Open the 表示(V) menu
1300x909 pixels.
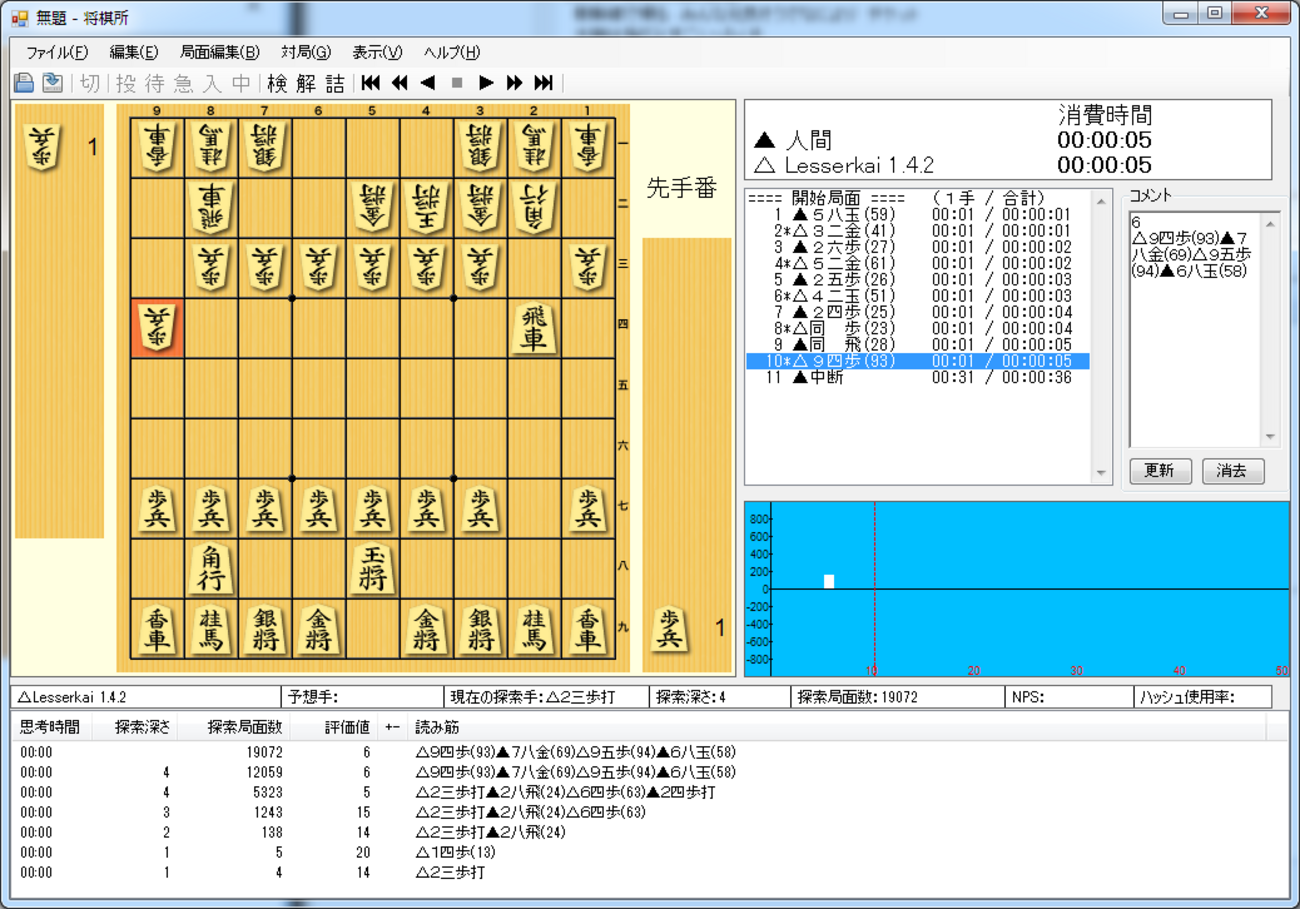[x=377, y=52]
